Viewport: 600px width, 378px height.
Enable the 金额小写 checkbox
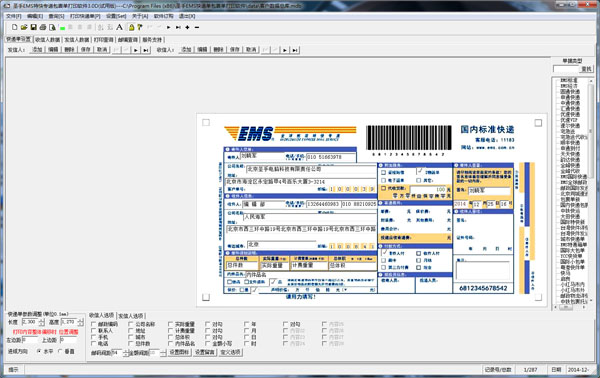click(208, 344)
